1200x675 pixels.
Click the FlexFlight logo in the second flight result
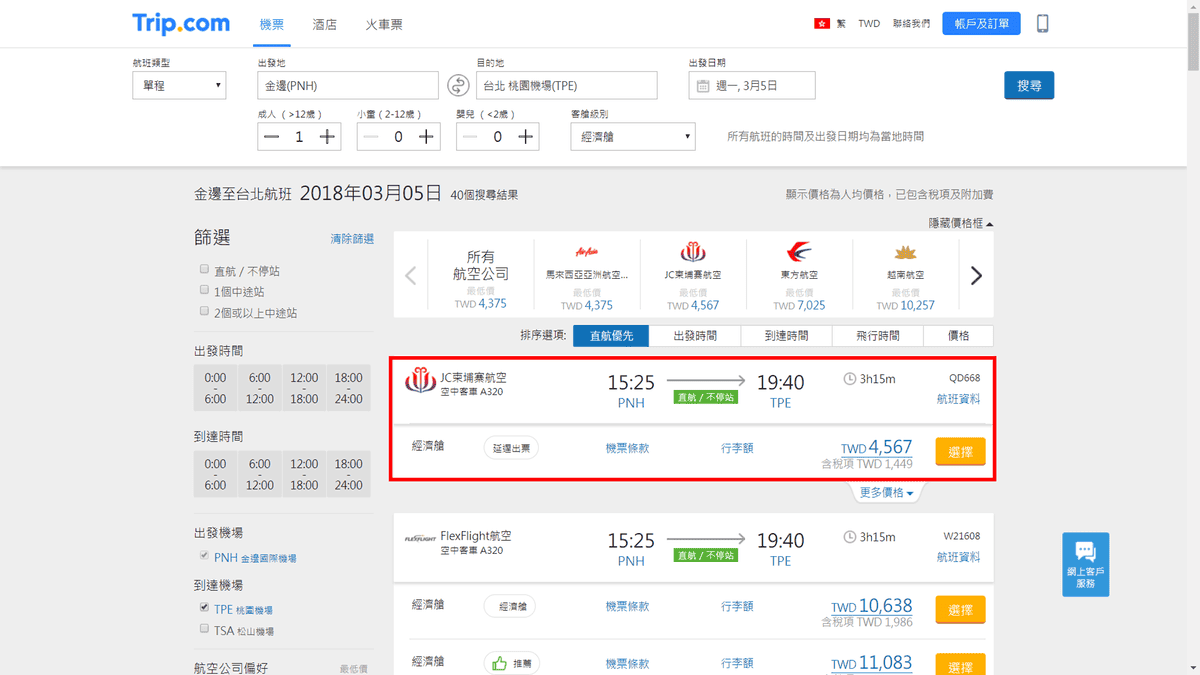(420, 538)
